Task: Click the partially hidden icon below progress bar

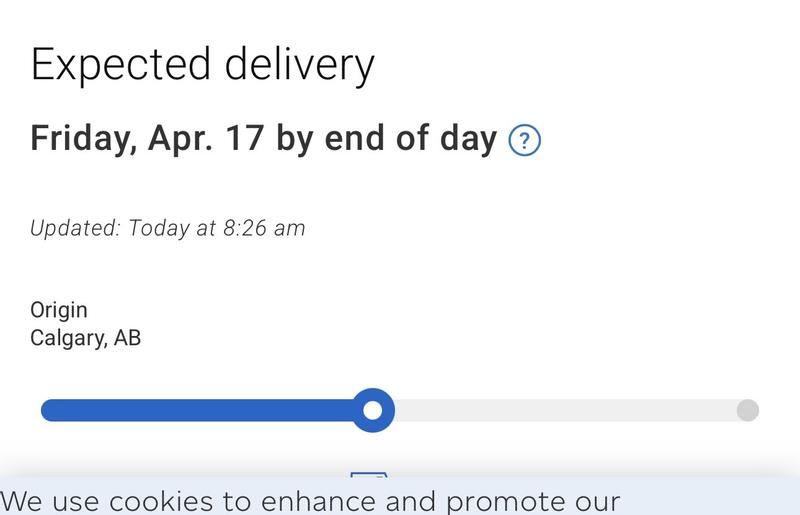Action: [x=368, y=474]
